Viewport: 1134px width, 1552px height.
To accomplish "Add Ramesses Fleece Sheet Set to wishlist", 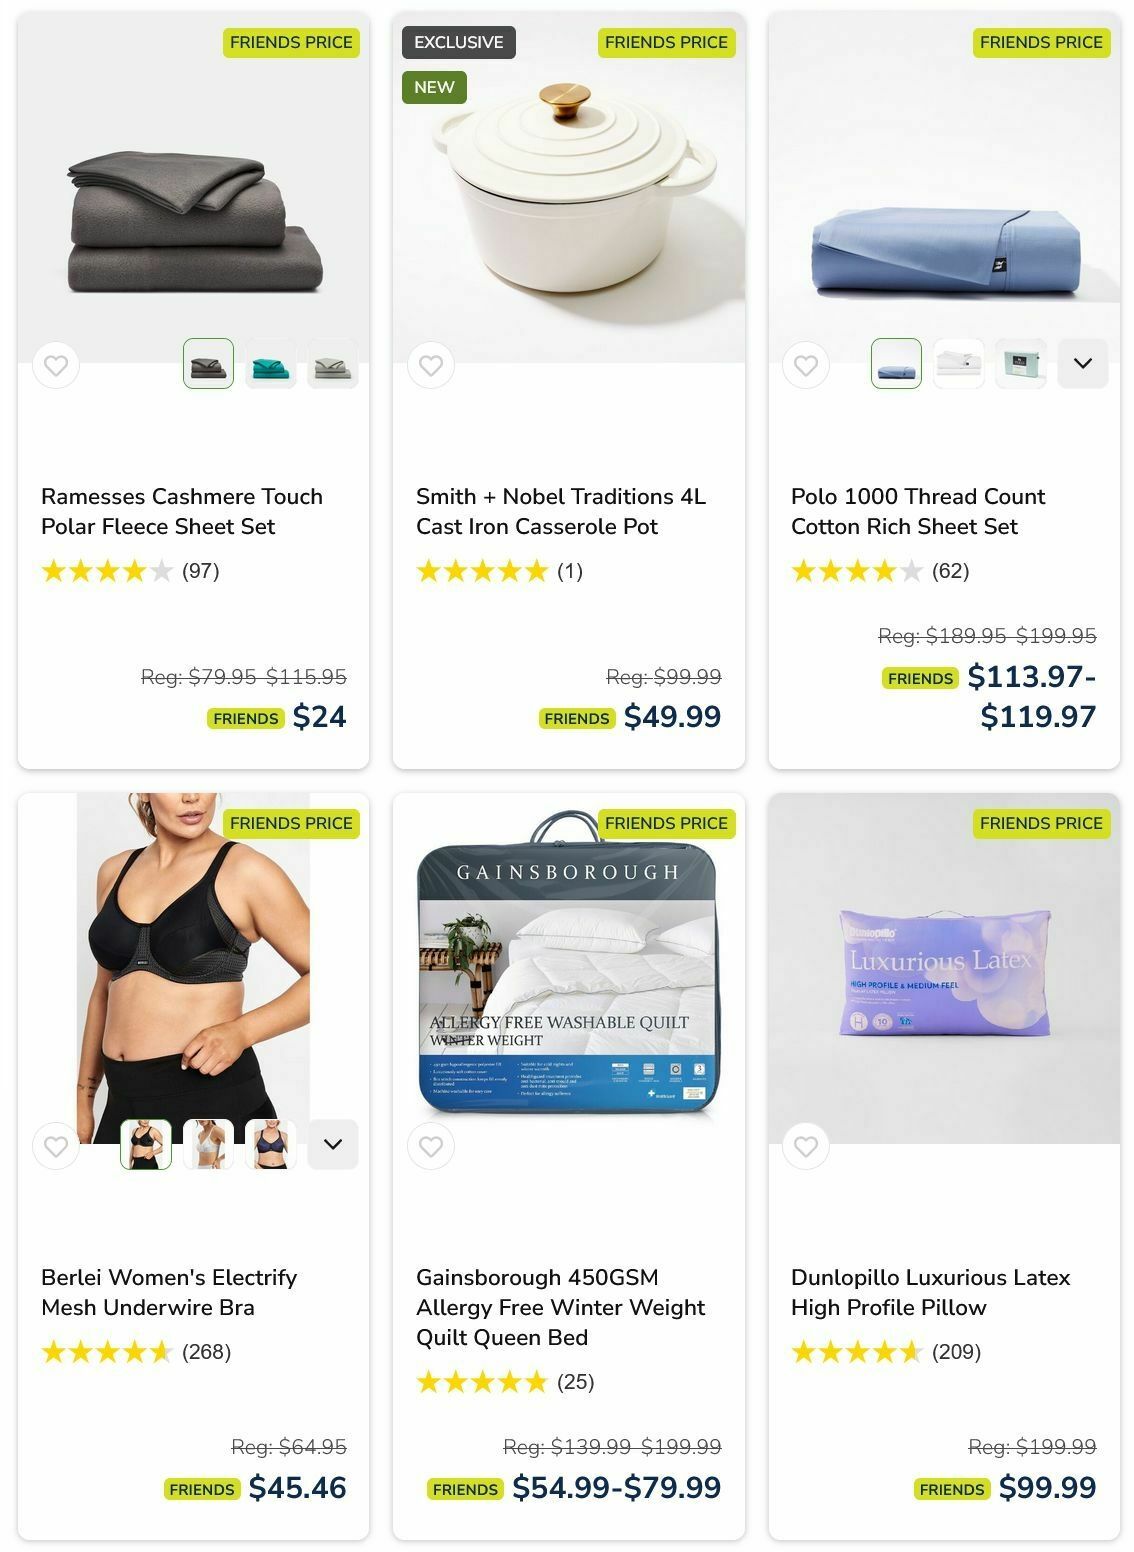I will [56, 366].
